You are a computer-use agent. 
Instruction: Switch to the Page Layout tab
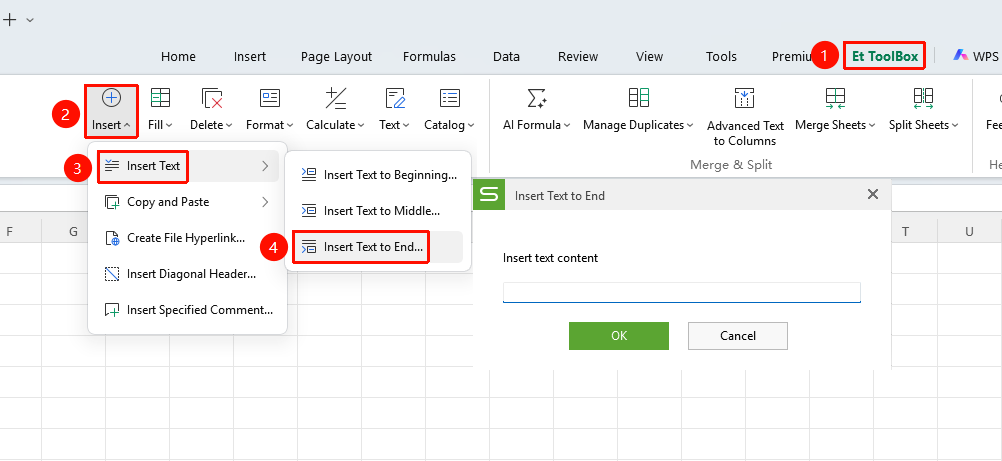336,56
